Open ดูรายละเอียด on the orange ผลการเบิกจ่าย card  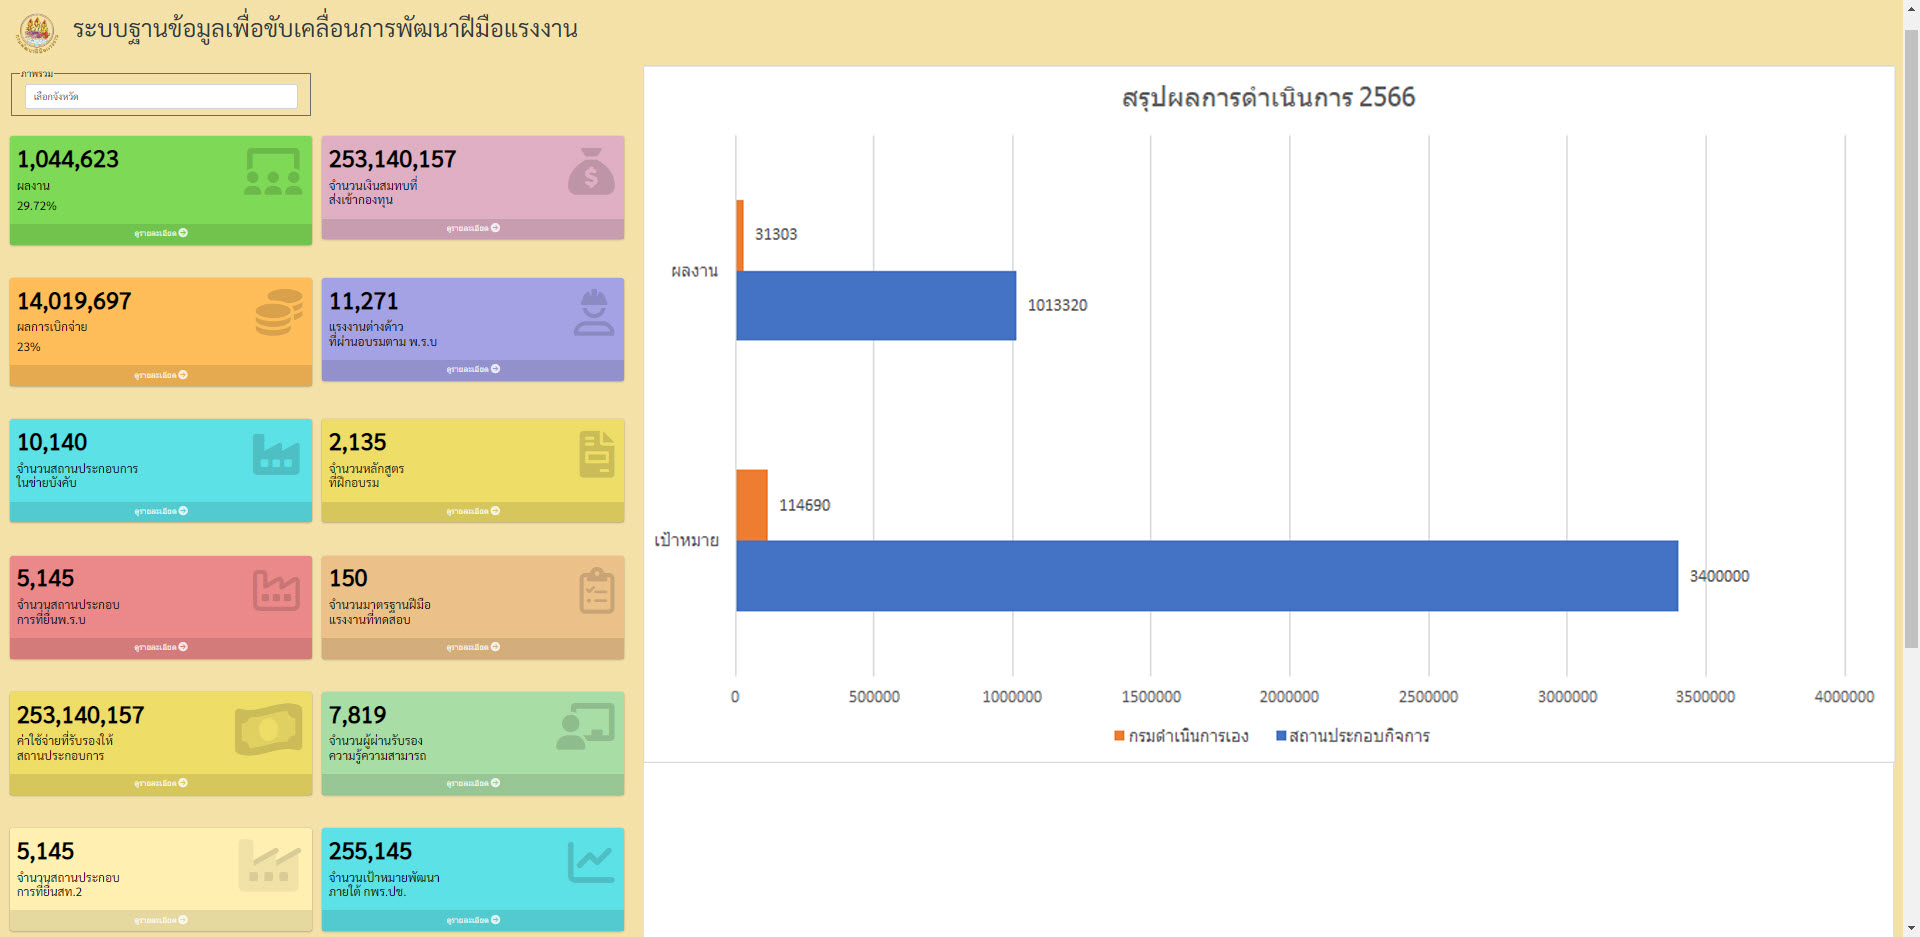coord(161,375)
